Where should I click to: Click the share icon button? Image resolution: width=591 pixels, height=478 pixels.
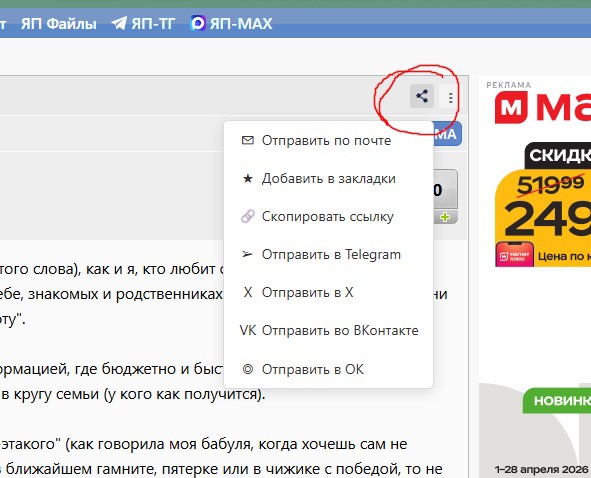click(x=422, y=96)
